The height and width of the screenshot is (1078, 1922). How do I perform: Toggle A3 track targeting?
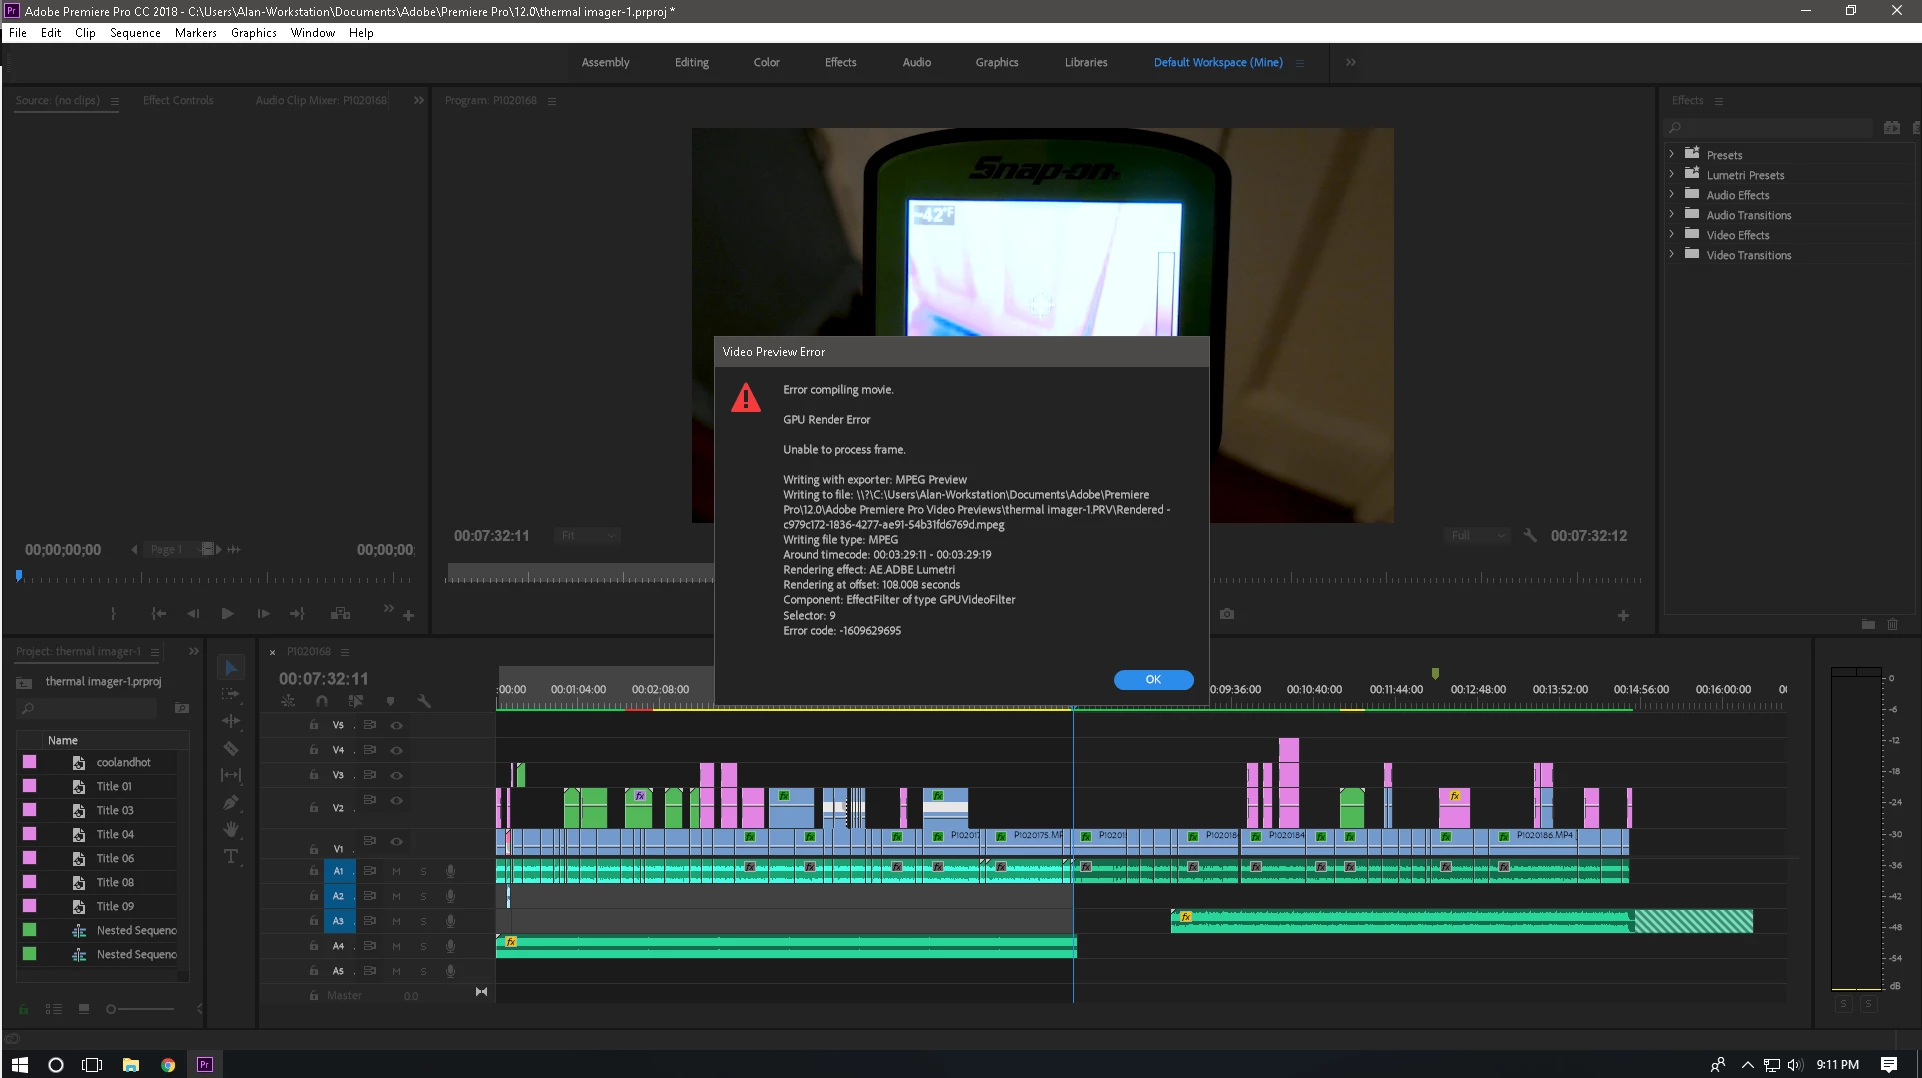(x=338, y=921)
